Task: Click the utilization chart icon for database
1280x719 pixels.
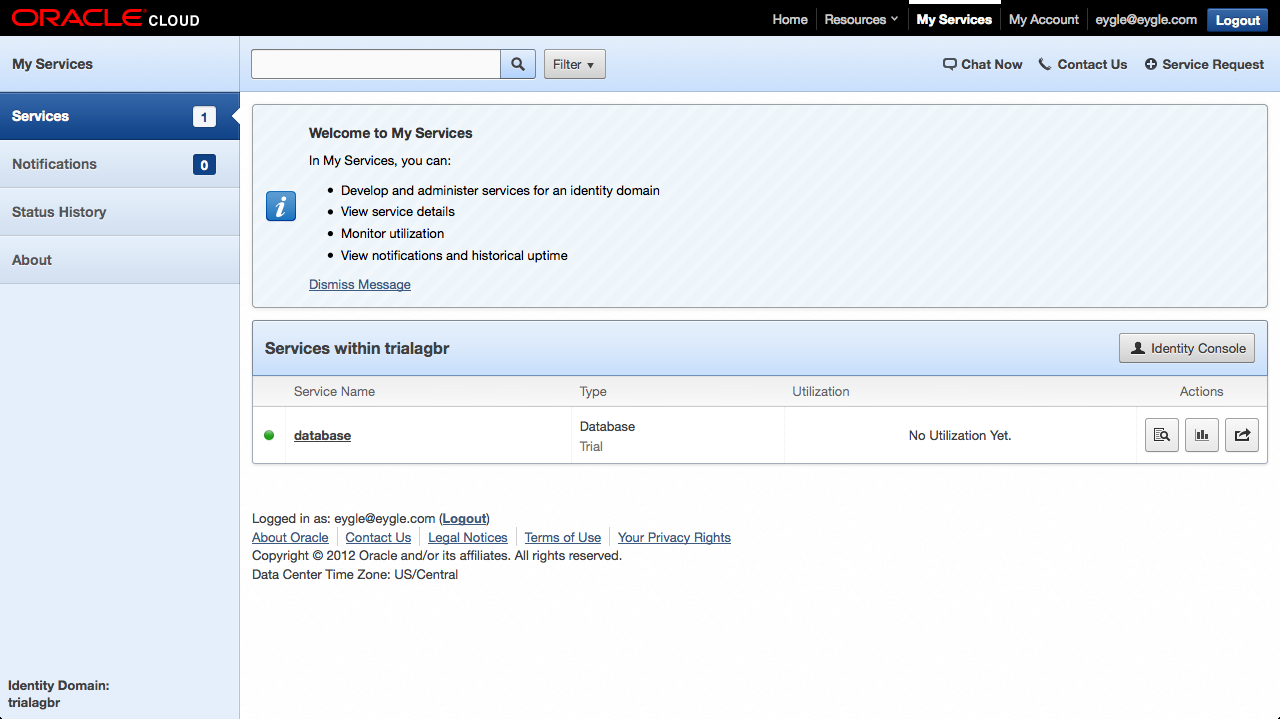Action: coord(1201,435)
